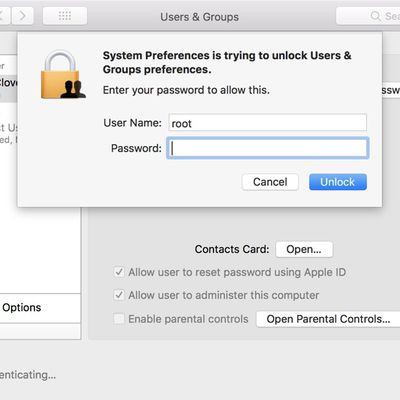The width and height of the screenshot is (400, 400).
Task: Open the Contacts Card
Action: coord(304,249)
